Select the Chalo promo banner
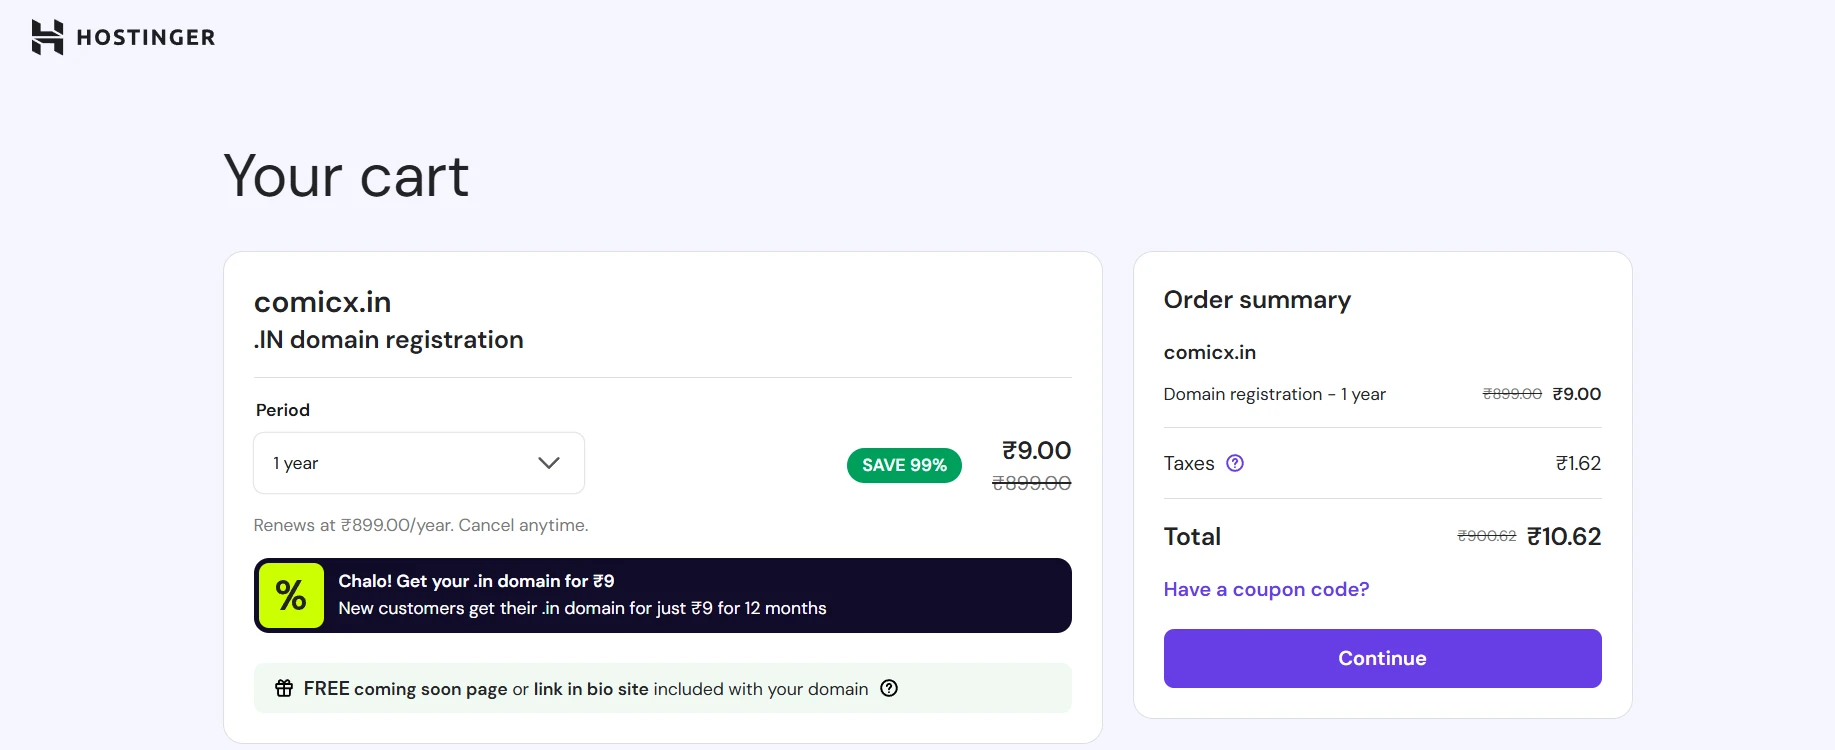This screenshot has height=750, width=1835. tap(662, 595)
